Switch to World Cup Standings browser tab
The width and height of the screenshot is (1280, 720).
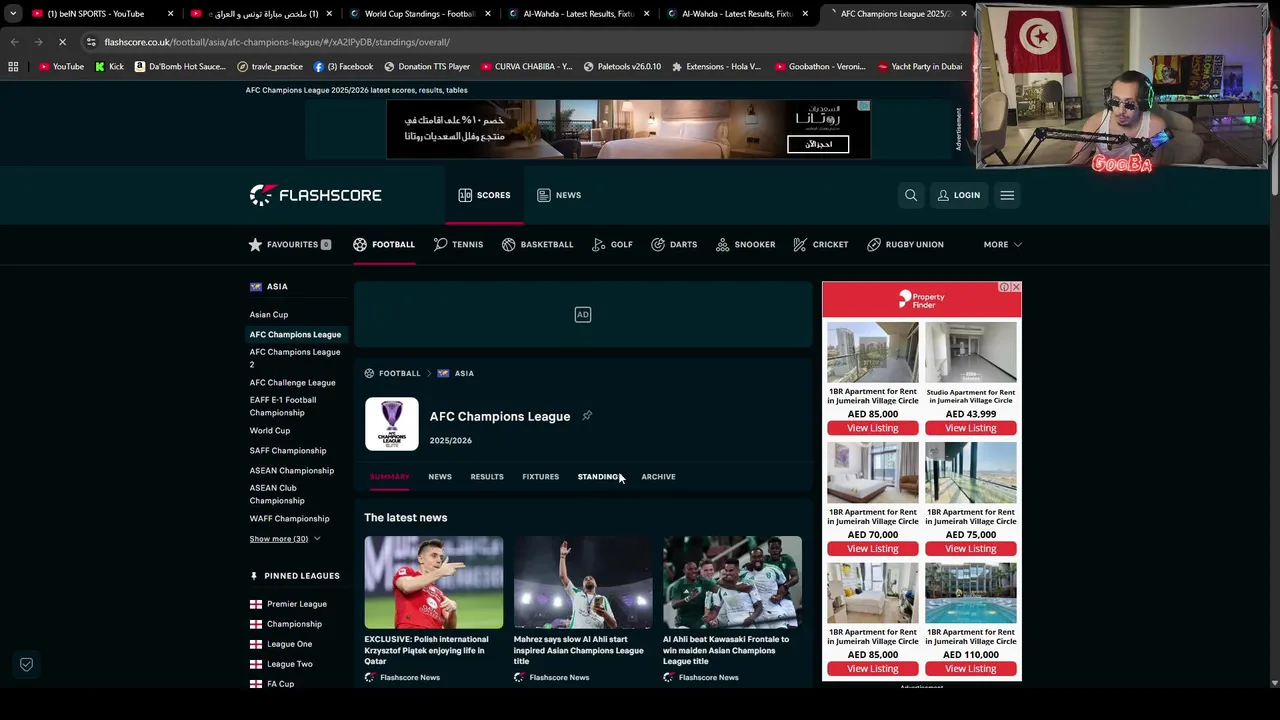tap(418, 14)
